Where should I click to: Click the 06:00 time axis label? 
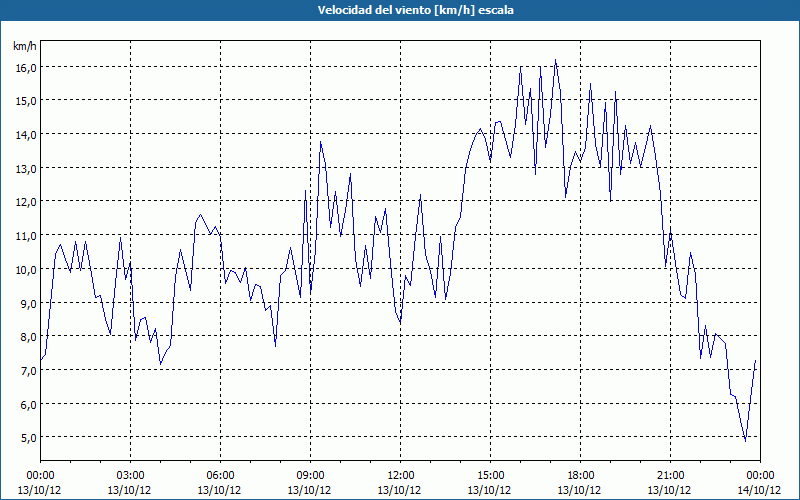point(220,476)
